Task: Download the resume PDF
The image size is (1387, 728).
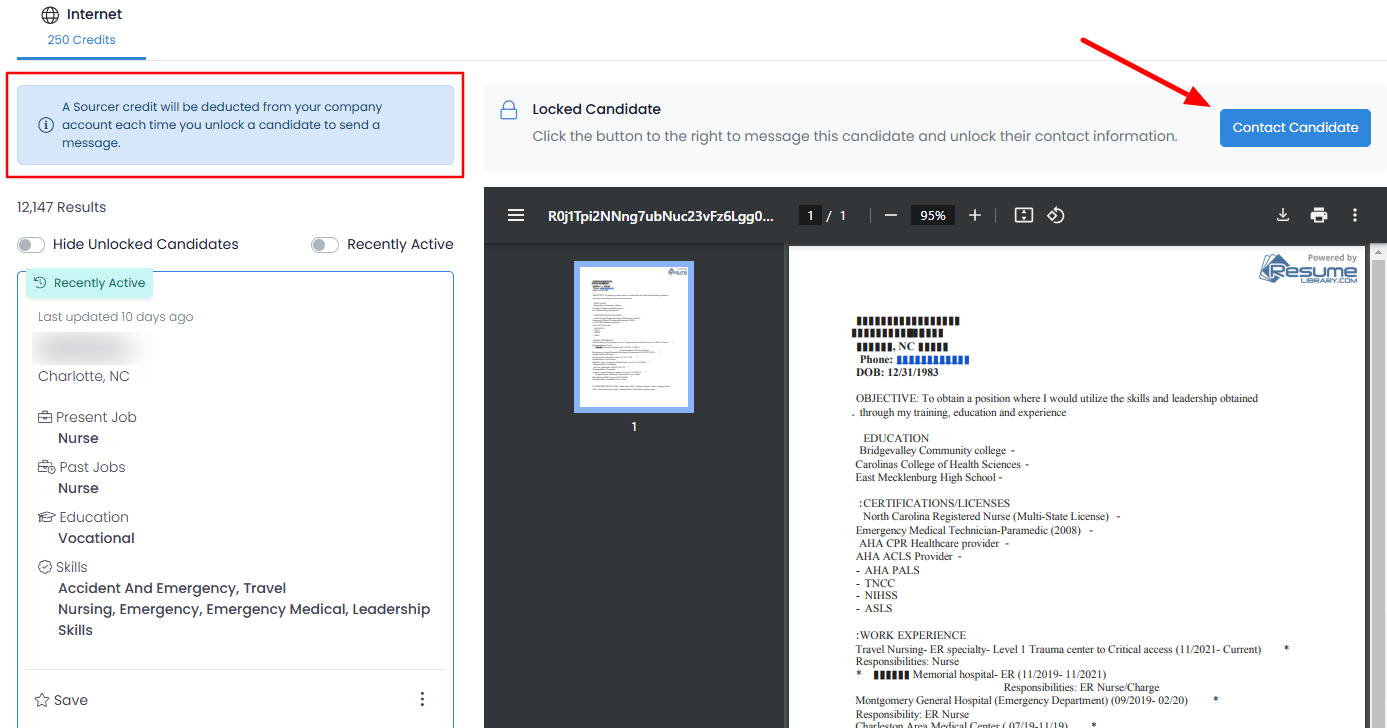Action: pyautogui.click(x=1283, y=215)
